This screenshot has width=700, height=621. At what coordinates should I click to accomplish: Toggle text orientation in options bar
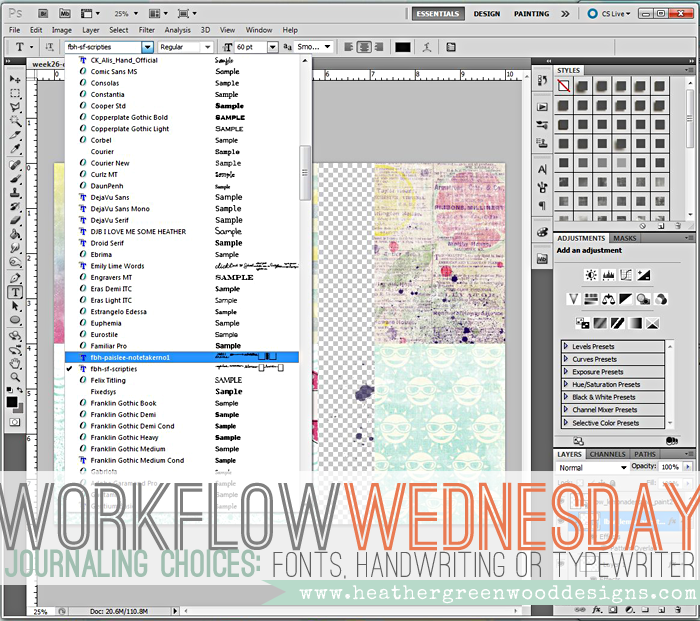click(49, 47)
